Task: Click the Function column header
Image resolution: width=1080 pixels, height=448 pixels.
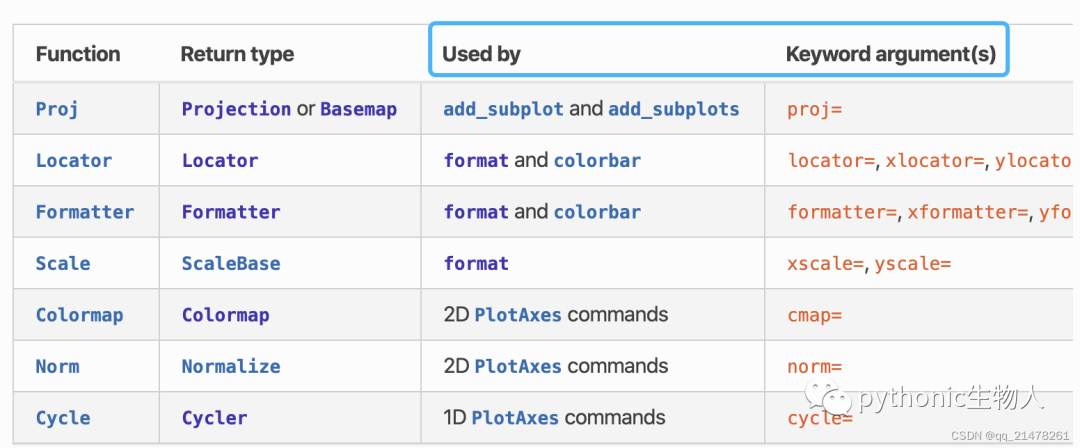Action: click(78, 54)
